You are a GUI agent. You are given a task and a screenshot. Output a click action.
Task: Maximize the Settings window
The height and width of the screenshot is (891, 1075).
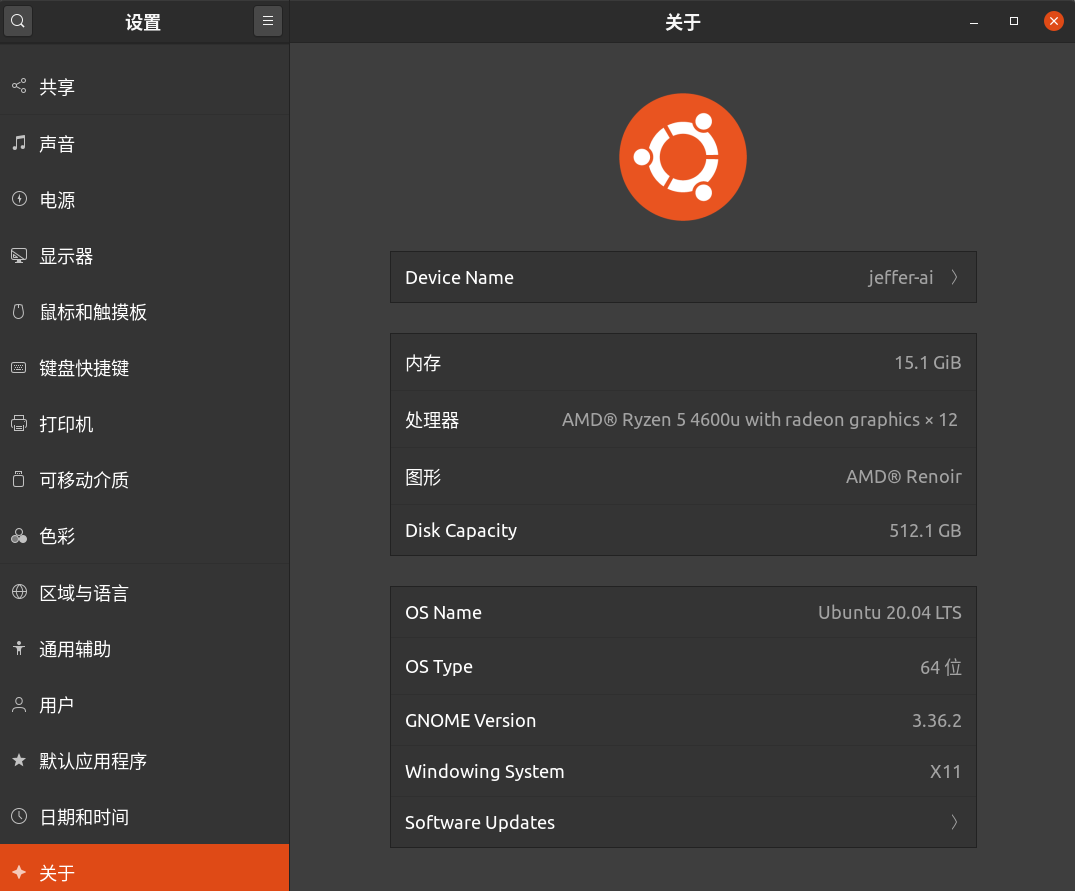pyautogui.click(x=1014, y=21)
